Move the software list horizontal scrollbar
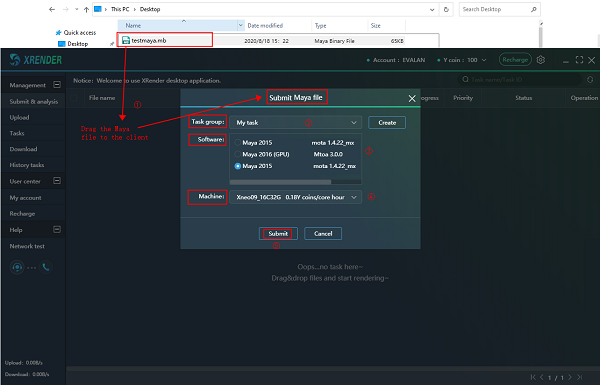The image size is (600, 385). pos(280,182)
